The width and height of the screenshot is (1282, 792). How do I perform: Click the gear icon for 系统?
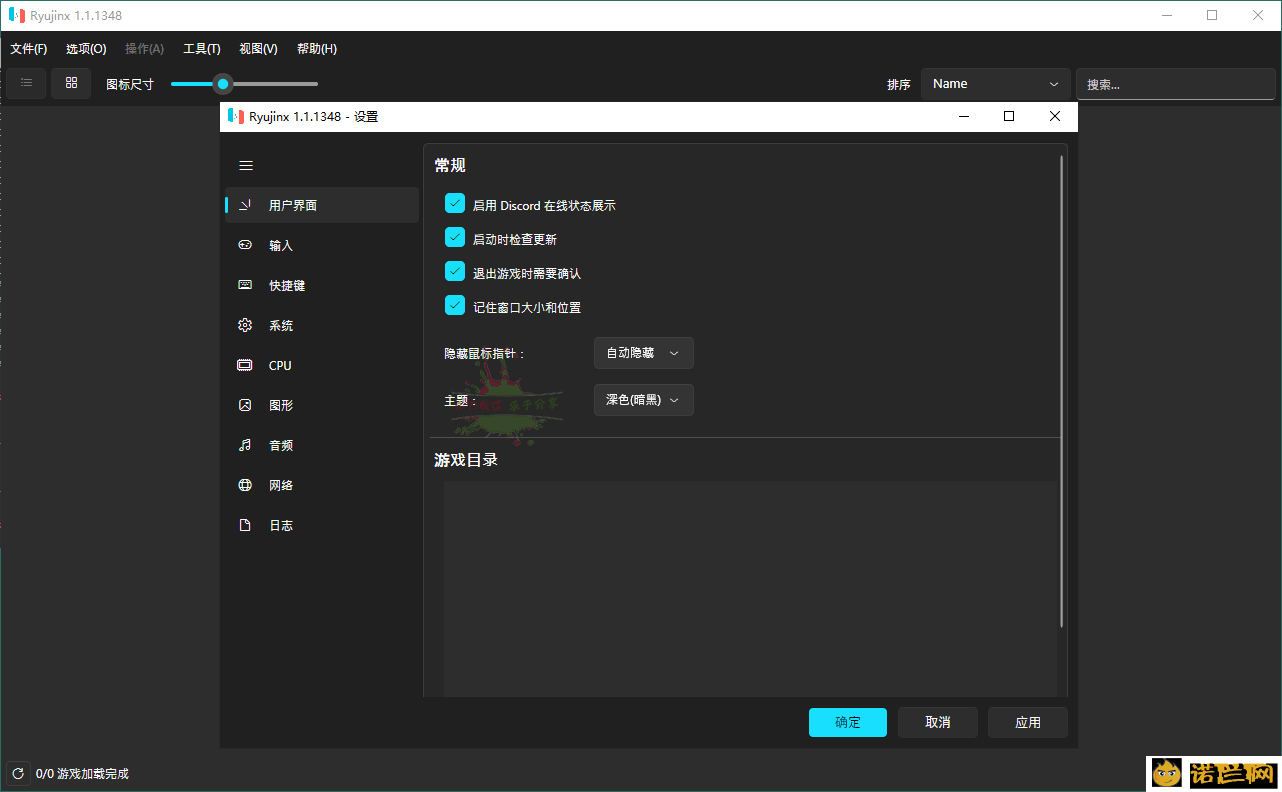click(245, 325)
